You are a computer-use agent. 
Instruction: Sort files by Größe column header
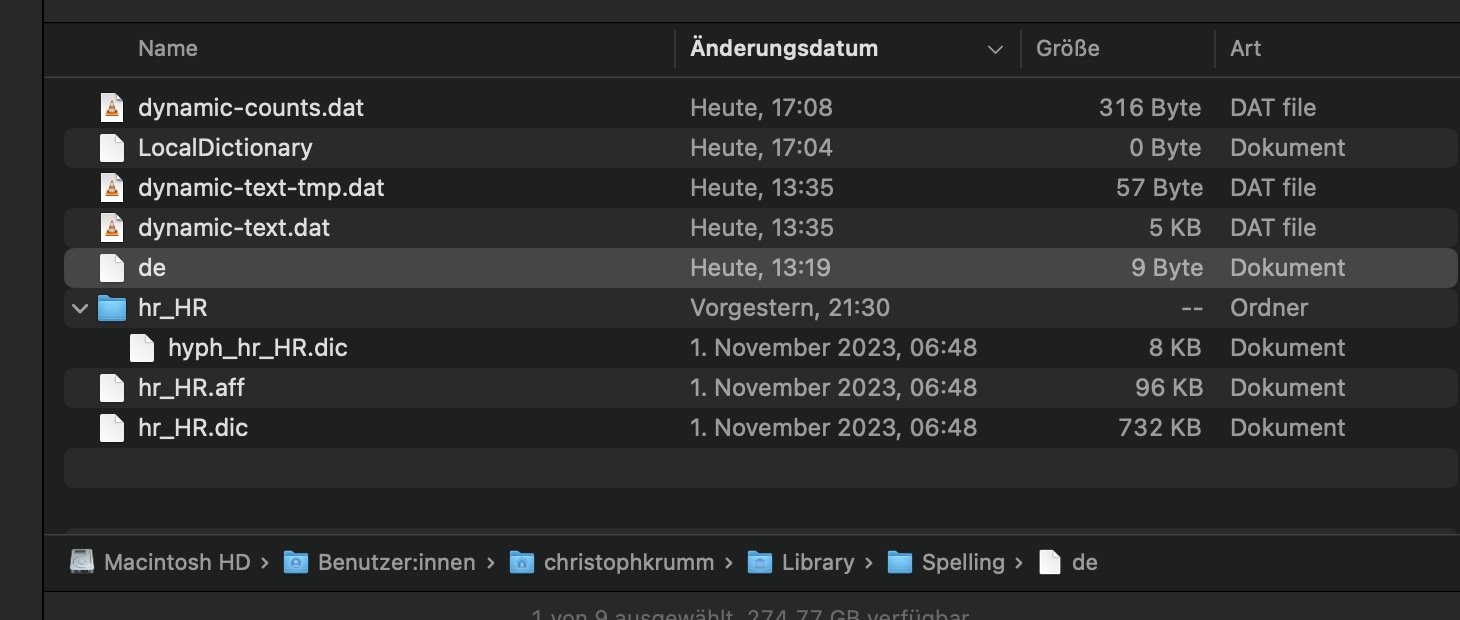[1068, 48]
